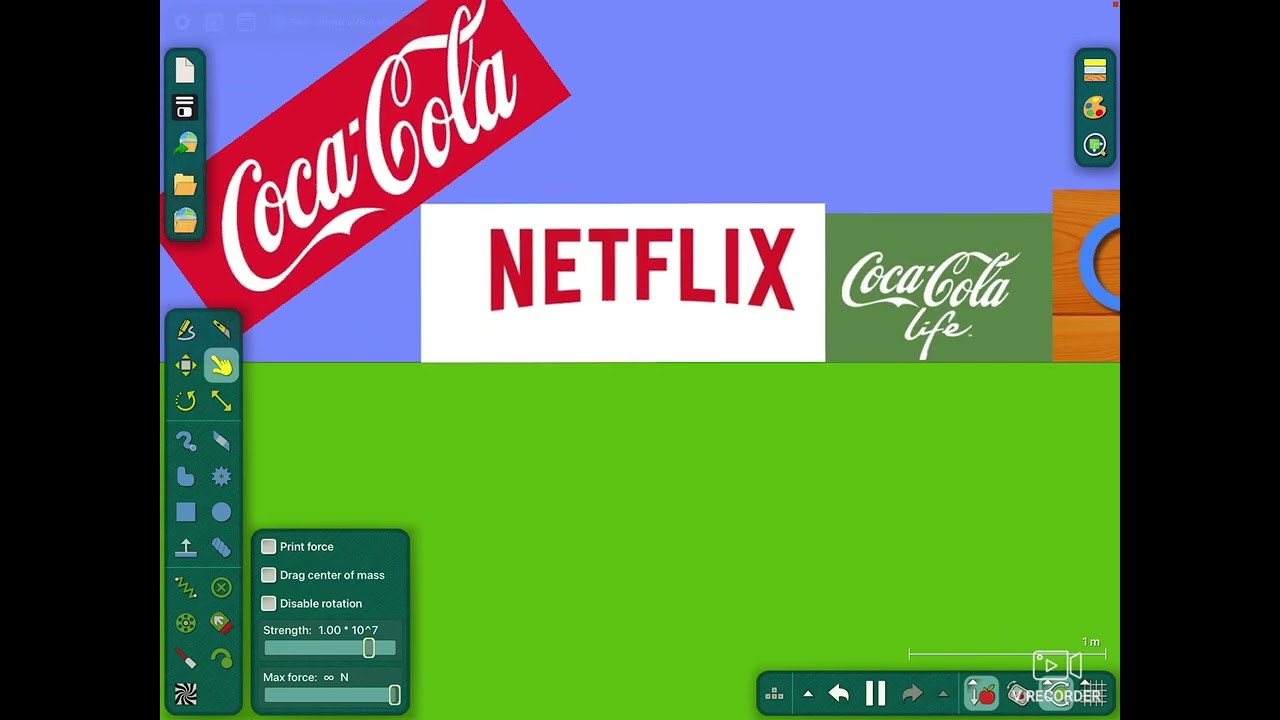The image size is (1280, 720).
Task: Select the Drag hand tool
Action: point(221,366)
